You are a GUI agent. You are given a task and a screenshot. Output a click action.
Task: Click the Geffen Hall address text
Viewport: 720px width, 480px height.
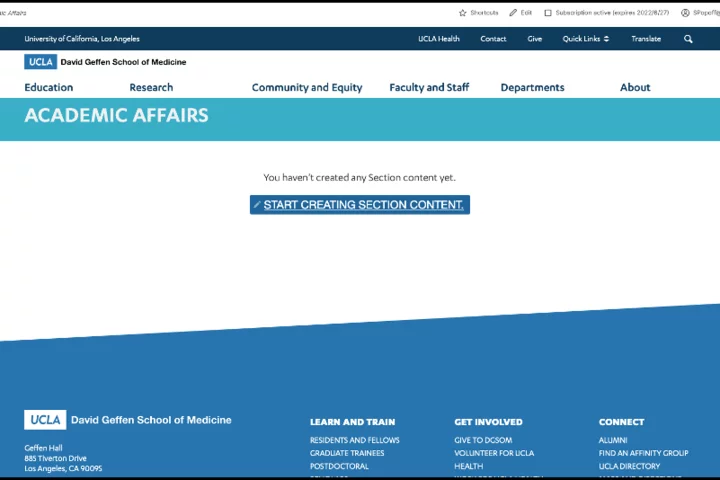tap(43, 448)
